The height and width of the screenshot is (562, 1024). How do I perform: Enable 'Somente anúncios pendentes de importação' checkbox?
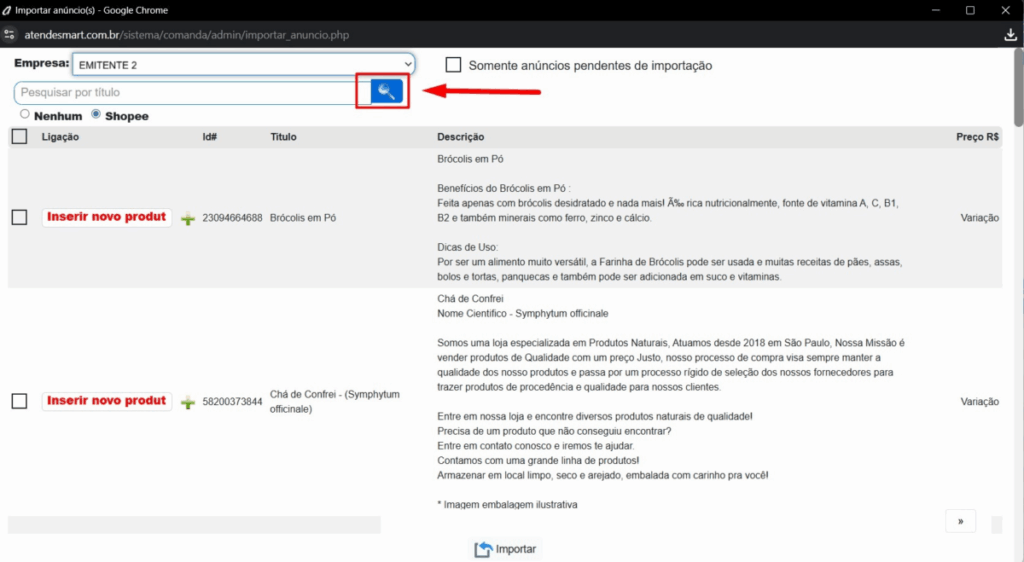click(454, 65)
